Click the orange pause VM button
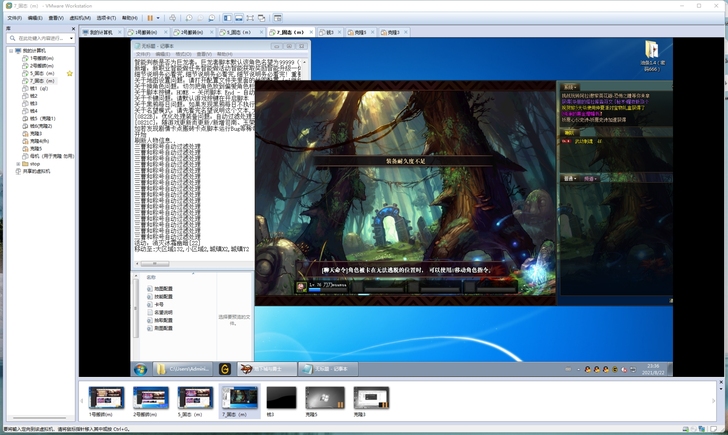 click(150, 18)
